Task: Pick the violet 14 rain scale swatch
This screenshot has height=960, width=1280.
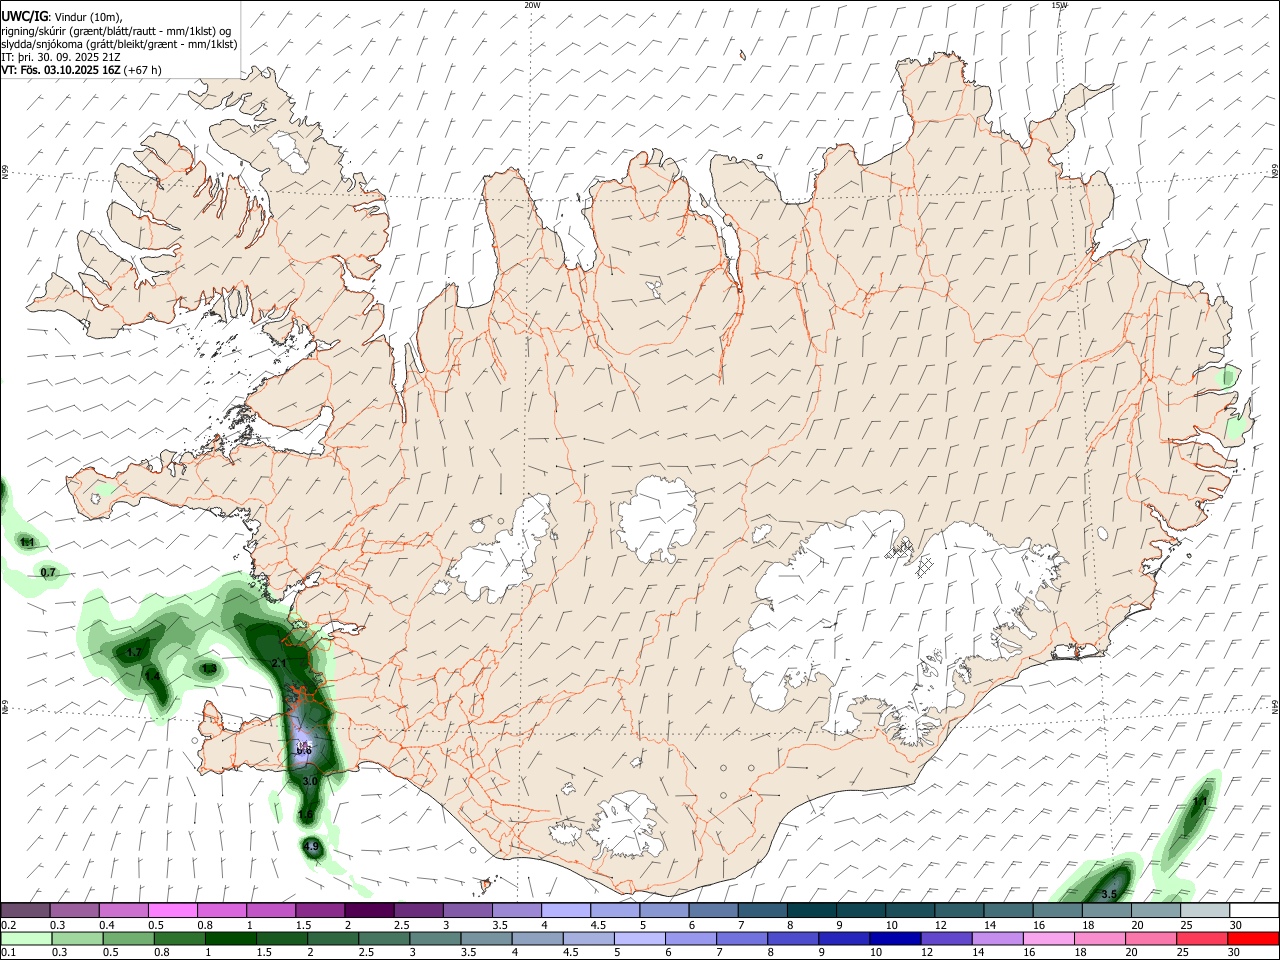Action: 997,938
